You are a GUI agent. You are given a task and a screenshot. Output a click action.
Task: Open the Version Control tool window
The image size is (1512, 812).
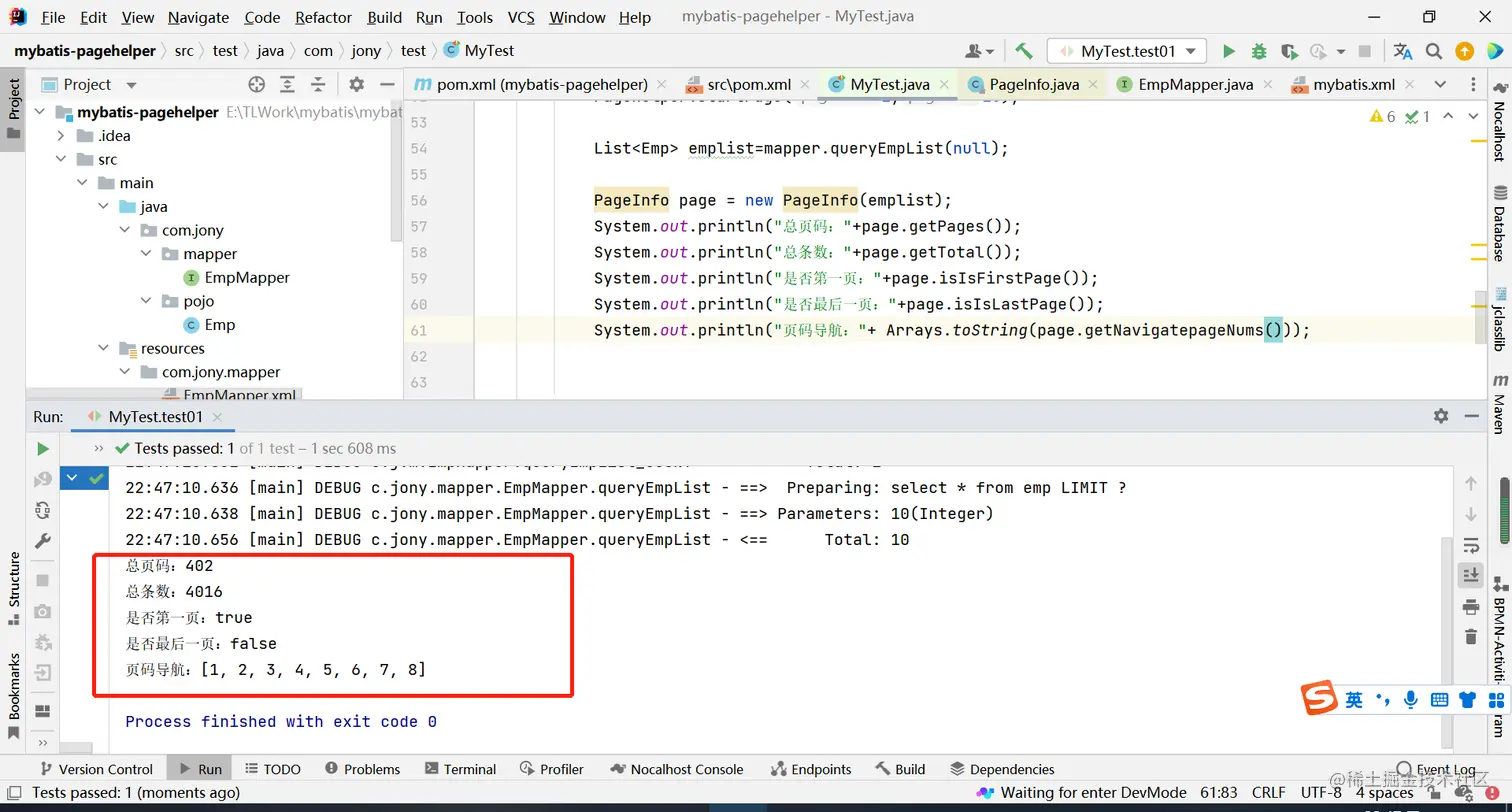pos(96,769)
